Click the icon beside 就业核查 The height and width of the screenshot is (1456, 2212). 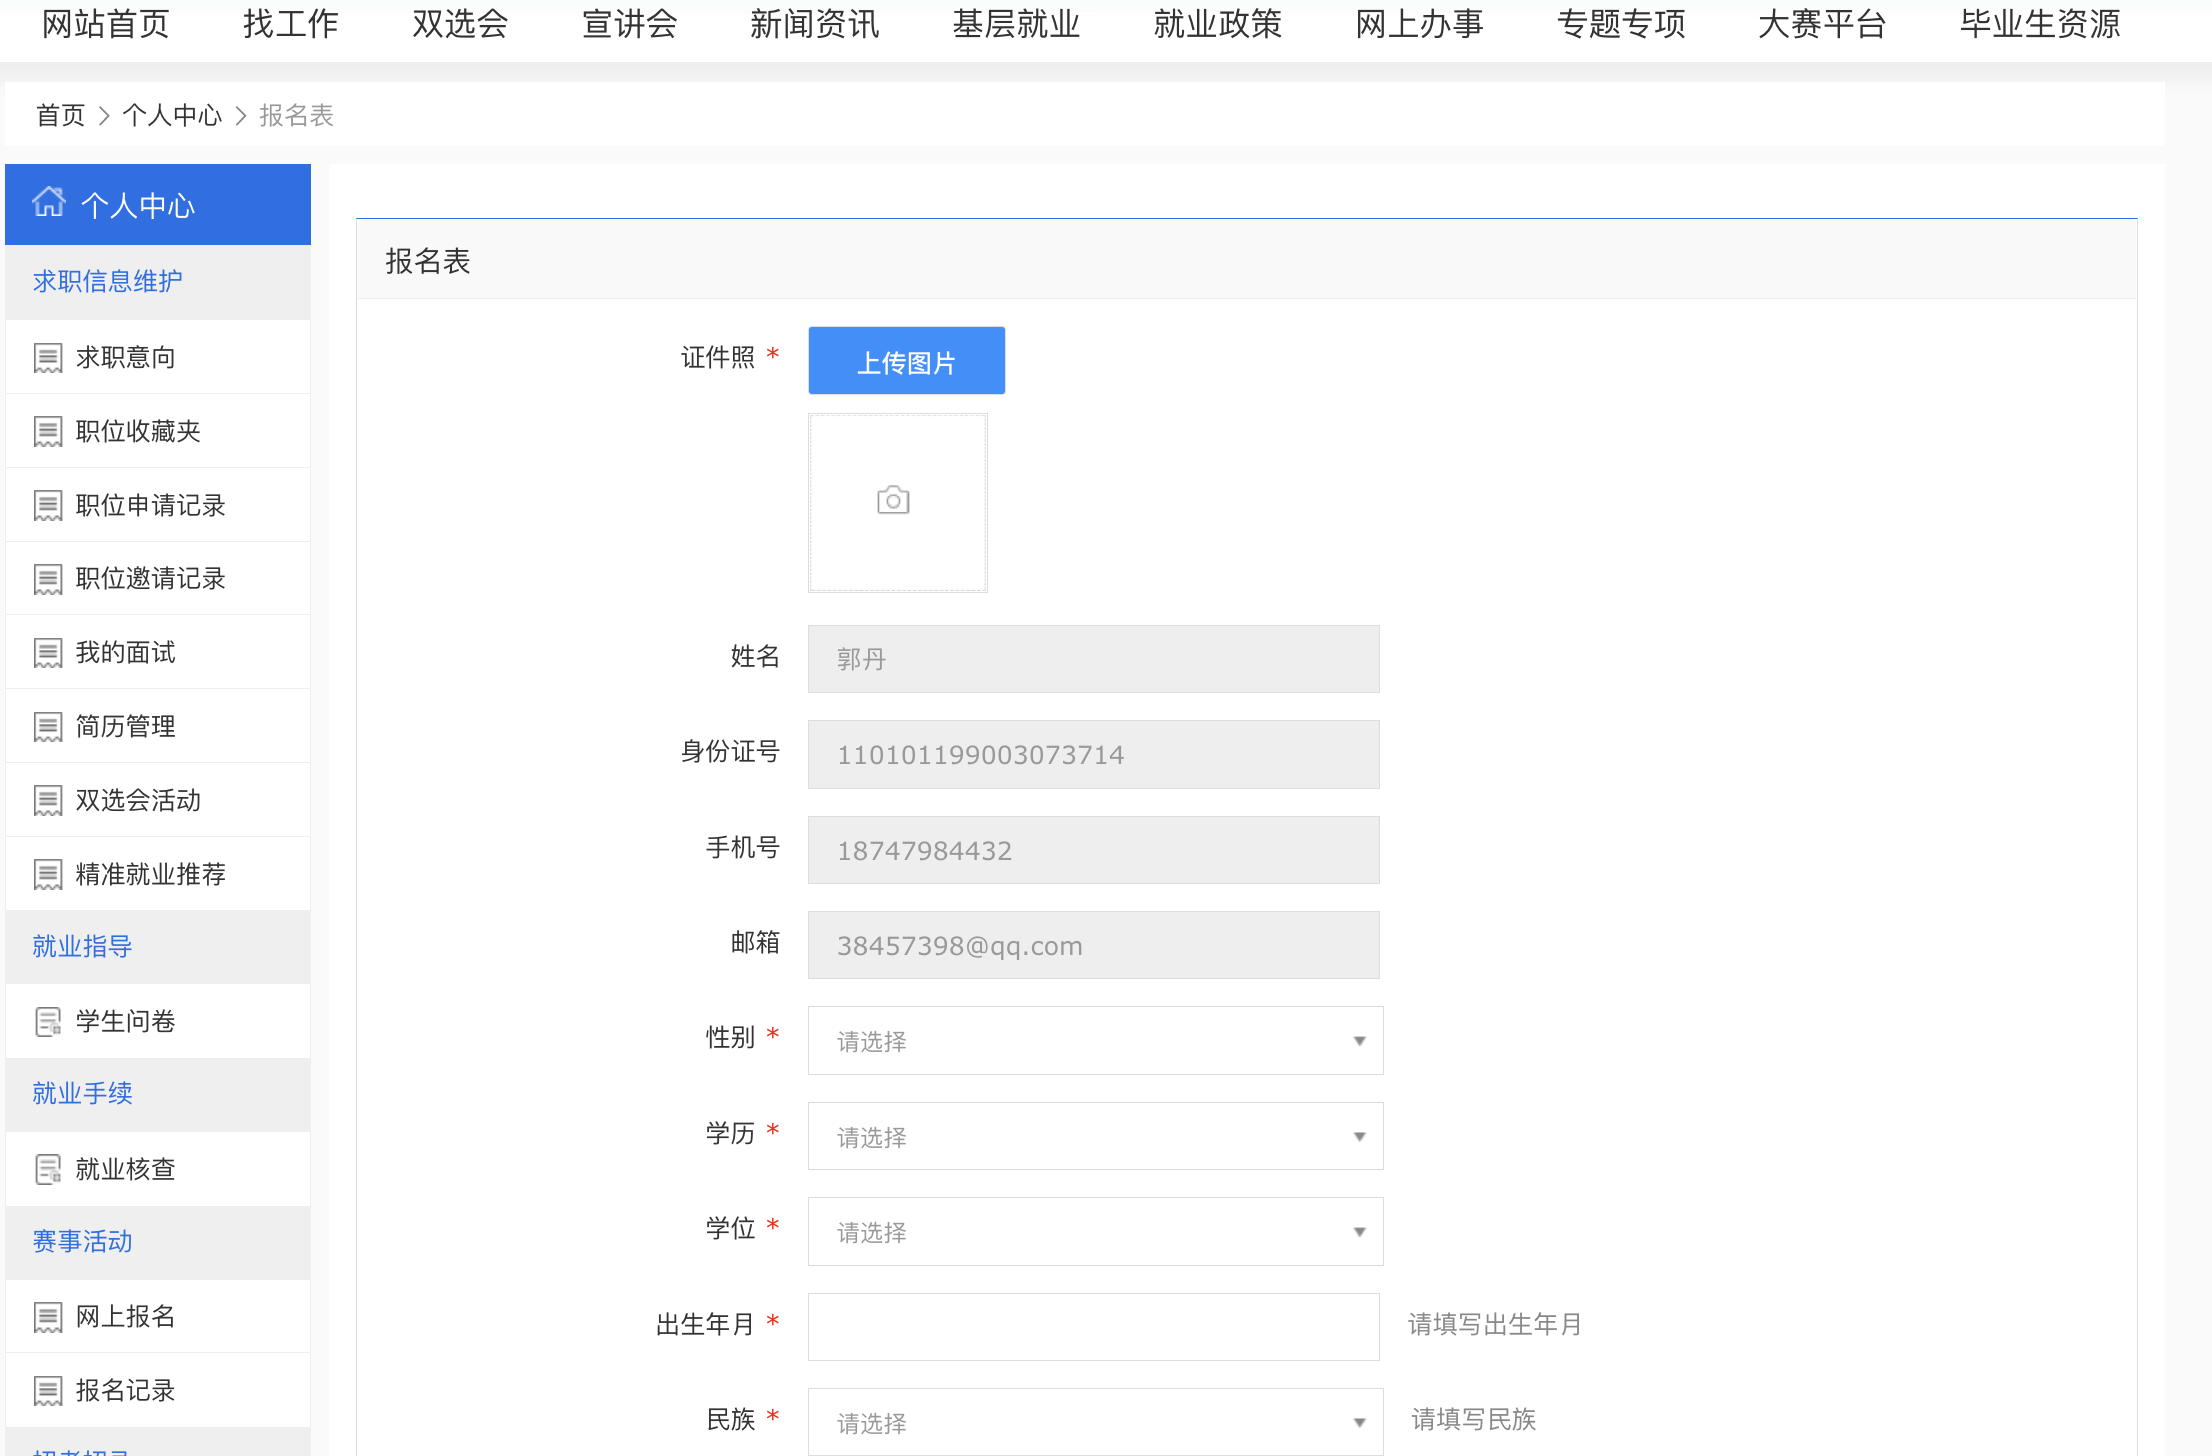(48, 1169)
